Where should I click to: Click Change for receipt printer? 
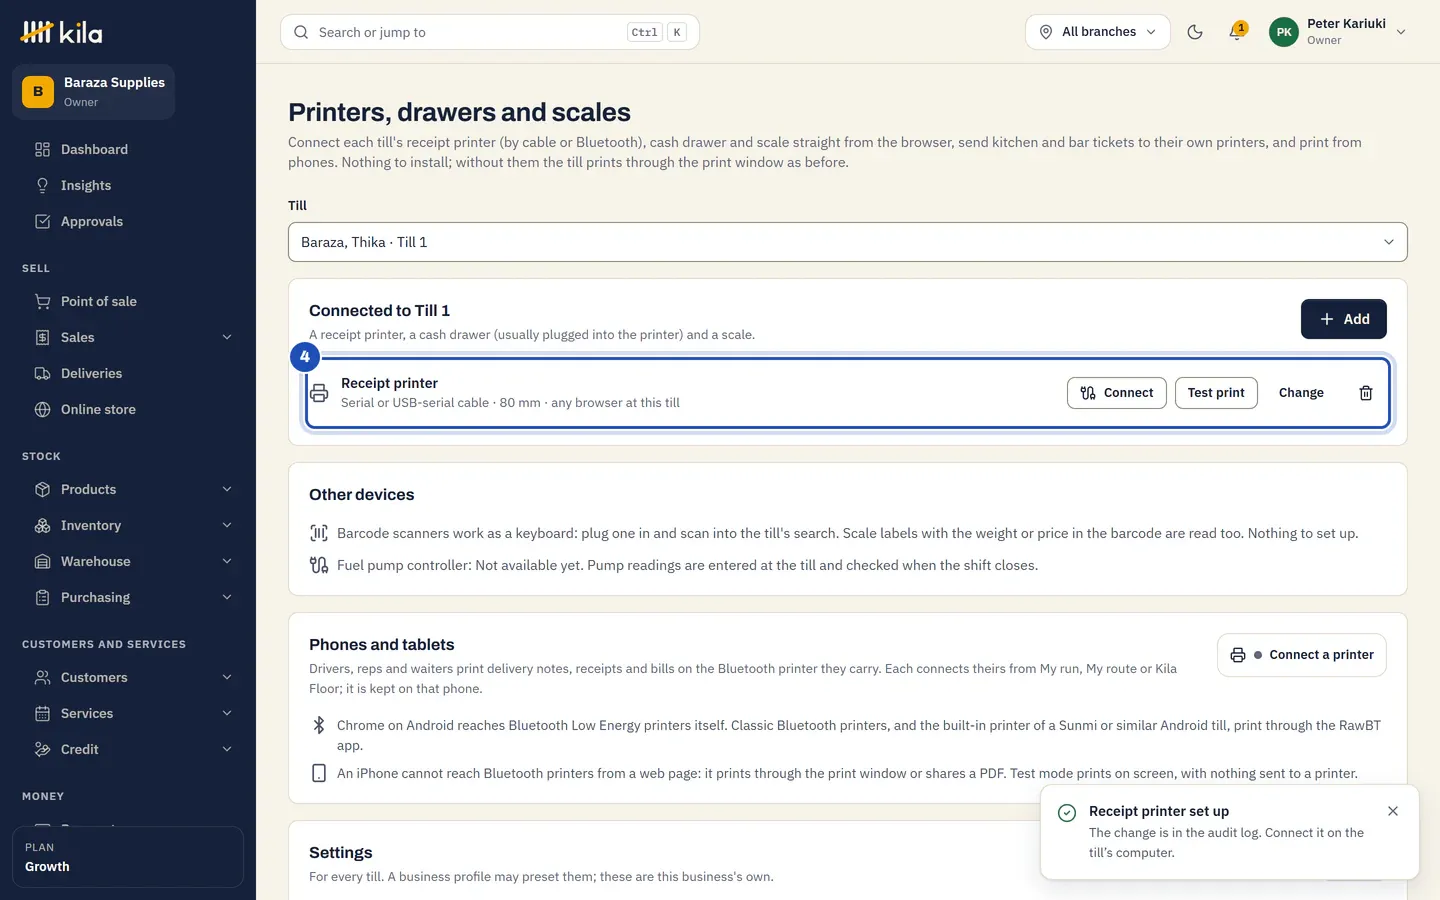(1301, 393)
